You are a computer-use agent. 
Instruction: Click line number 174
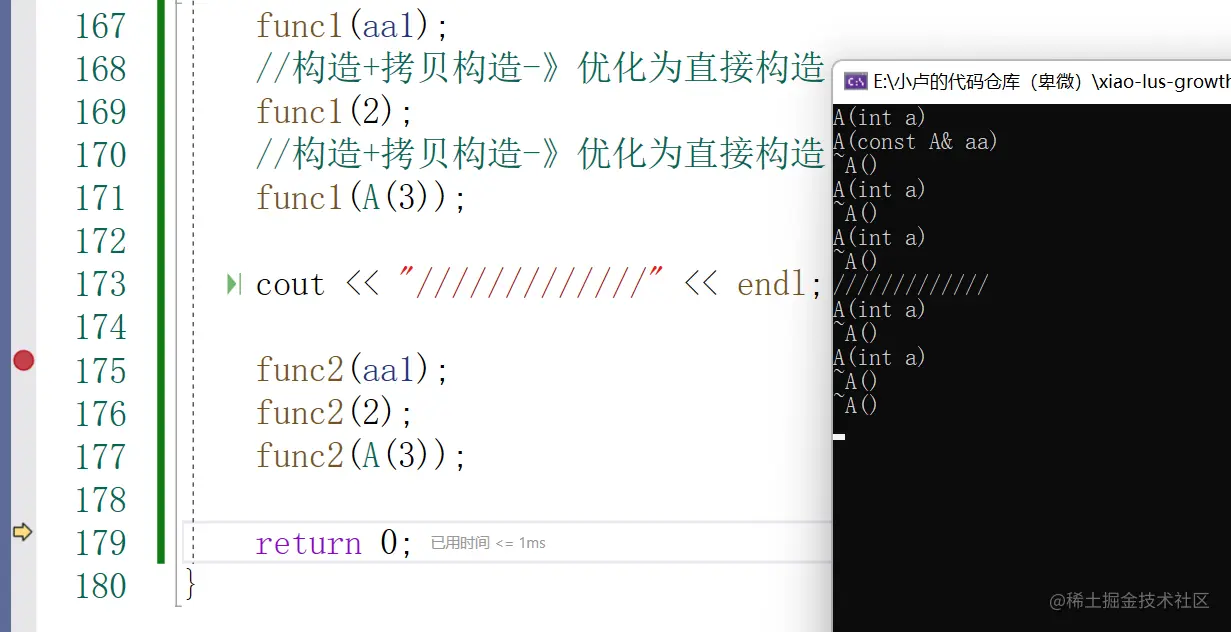101,327
